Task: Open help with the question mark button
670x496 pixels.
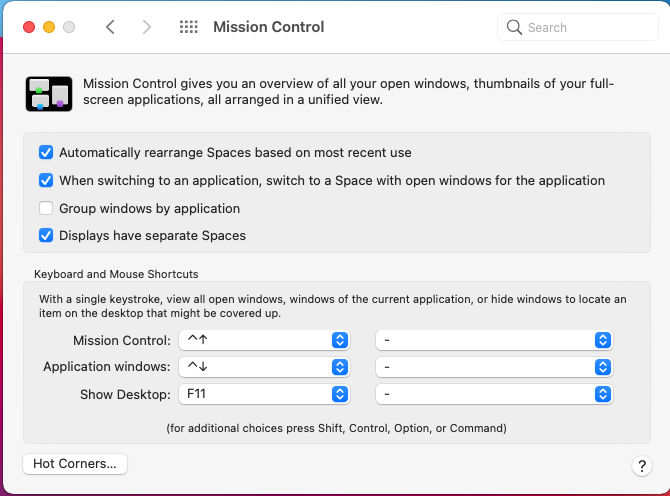Action: 642,466
